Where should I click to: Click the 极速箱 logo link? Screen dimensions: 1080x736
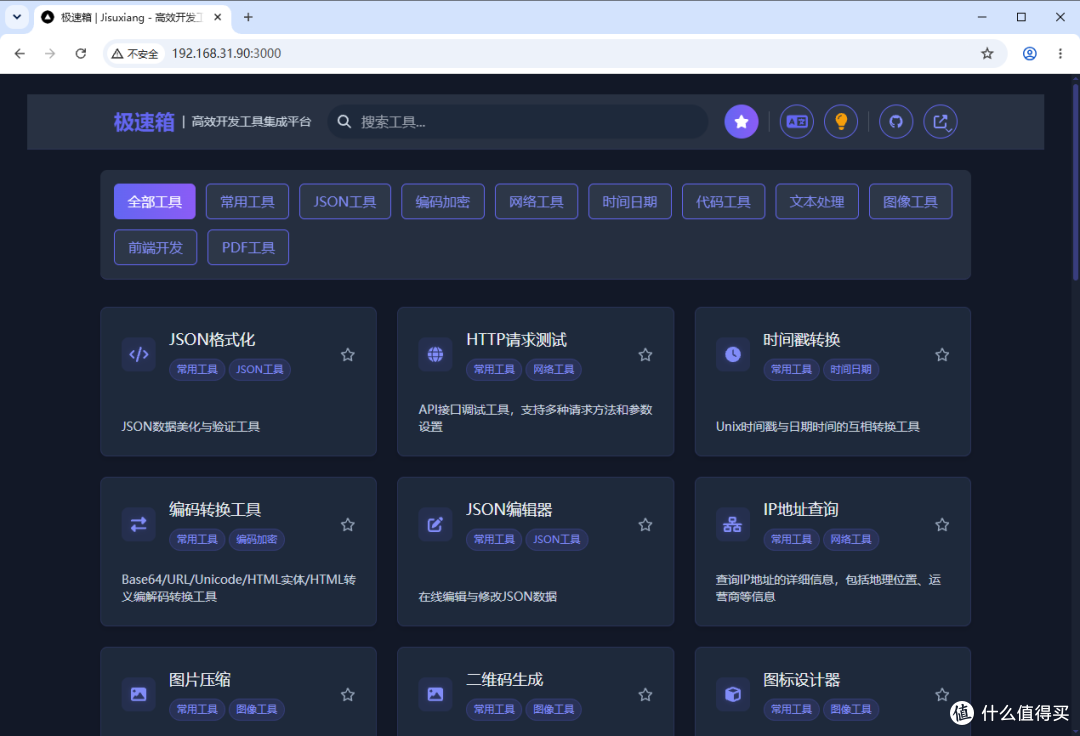[144, 122]
